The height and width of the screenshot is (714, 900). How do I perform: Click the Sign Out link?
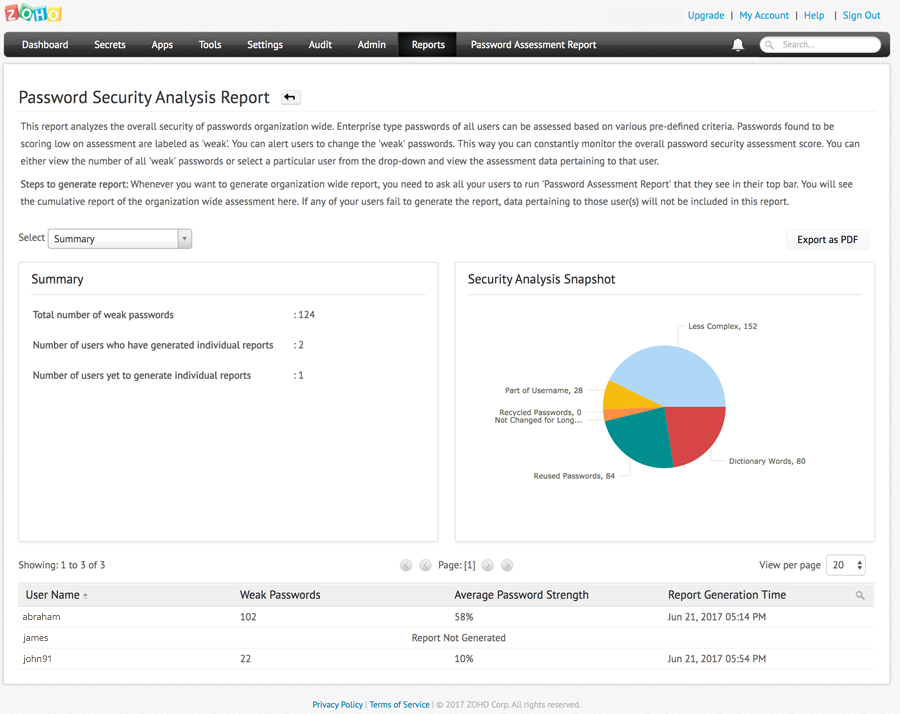(861, 15)
